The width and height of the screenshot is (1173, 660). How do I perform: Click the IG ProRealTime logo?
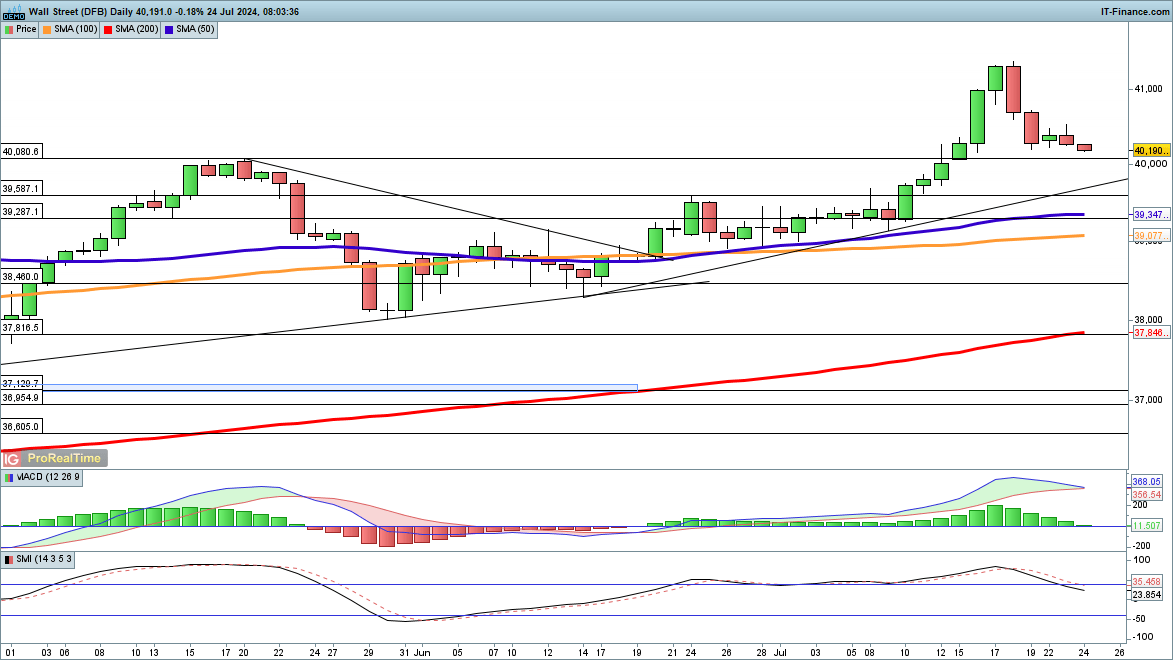point(54,458)
